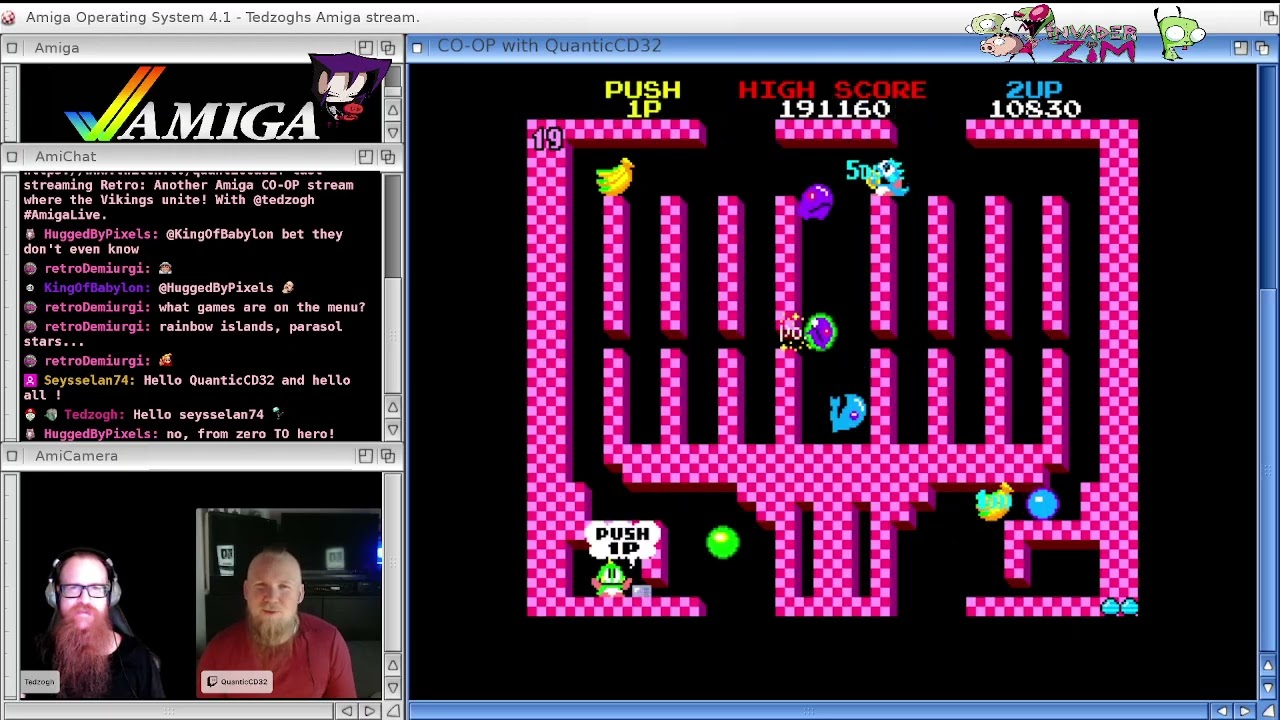Click HuggedByPixels name on 'bet they' message
1280x720 pixels.
click(x=98, y=234)
